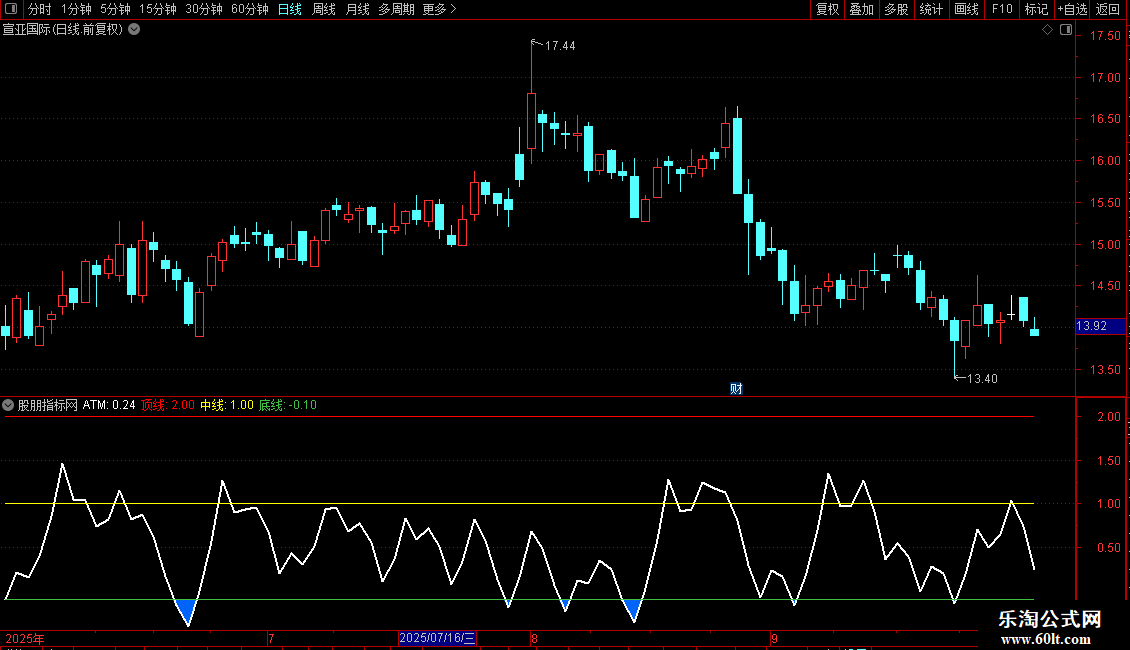Open the 财 financial event marker
1130x650 pixels.
[736, 389]
